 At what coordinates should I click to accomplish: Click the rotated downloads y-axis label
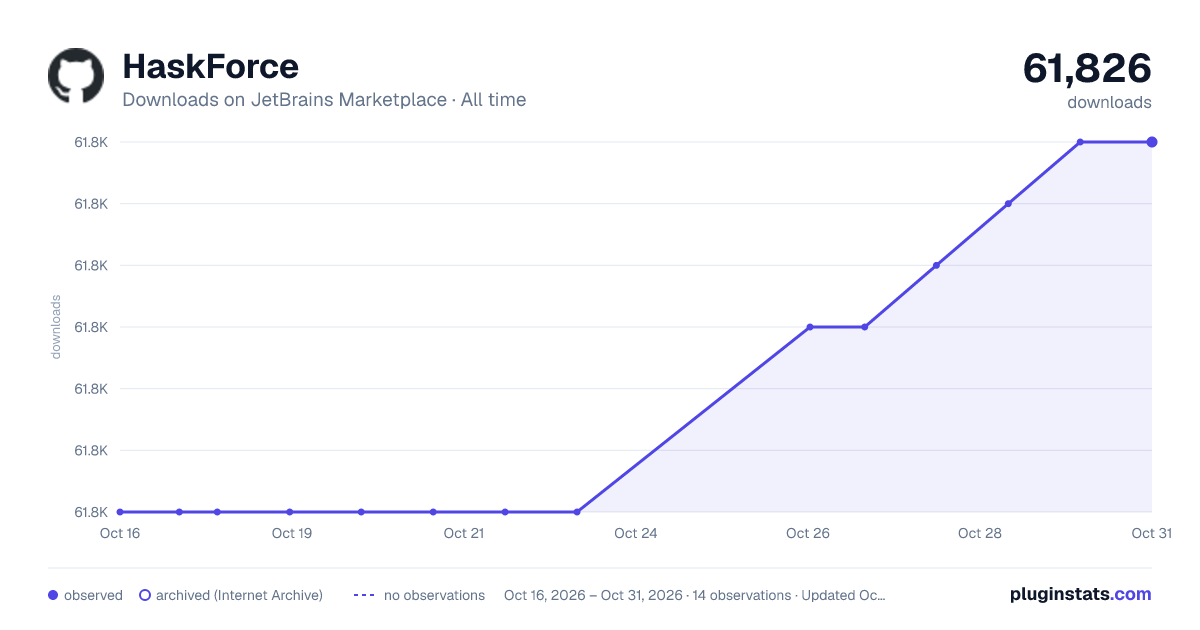[56, 327]
